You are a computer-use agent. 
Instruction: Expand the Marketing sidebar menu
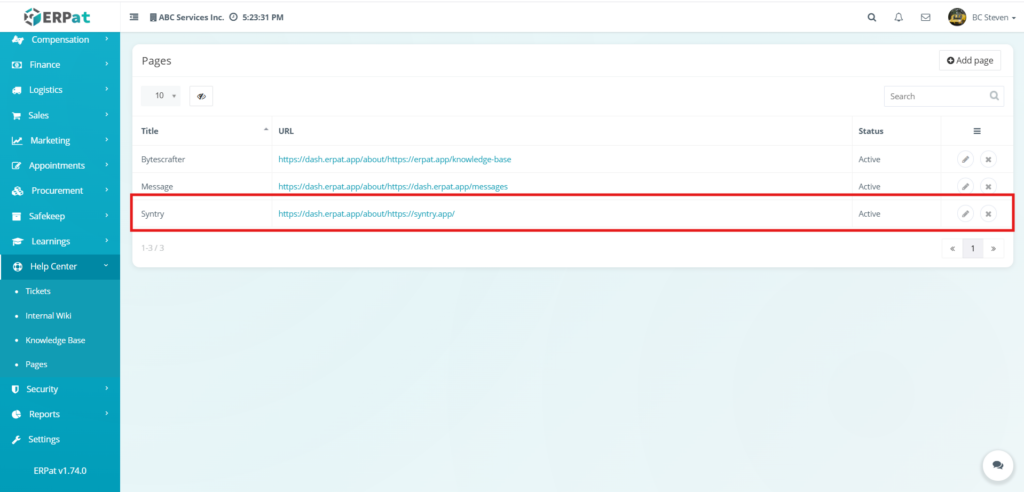point(59,140)
